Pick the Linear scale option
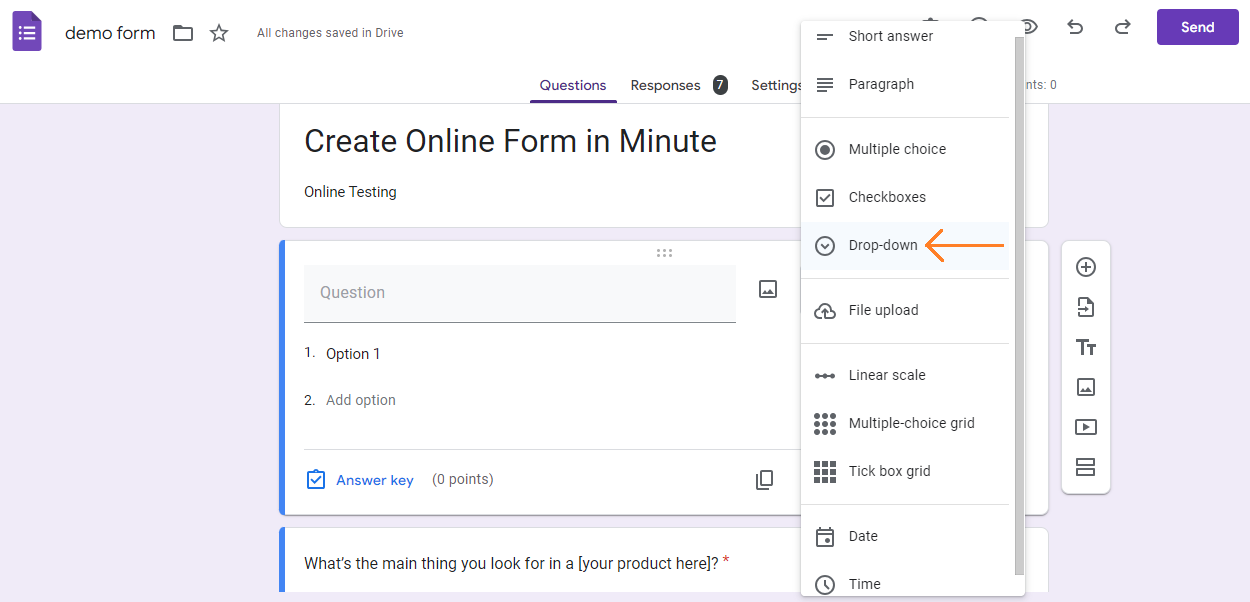Image resolution: width=1250 pixels, height=602 pixels. (886, 375)
